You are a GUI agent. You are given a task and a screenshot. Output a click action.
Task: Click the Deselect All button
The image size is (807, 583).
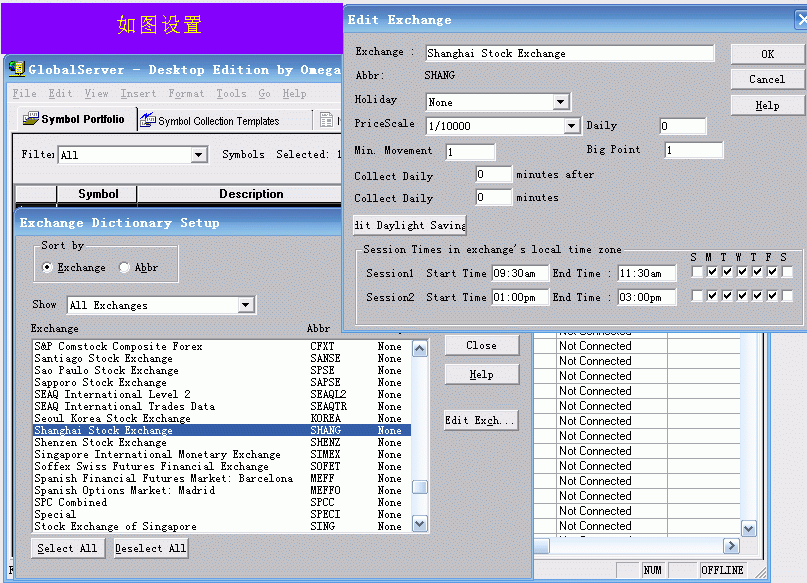(x=151, y=548)
